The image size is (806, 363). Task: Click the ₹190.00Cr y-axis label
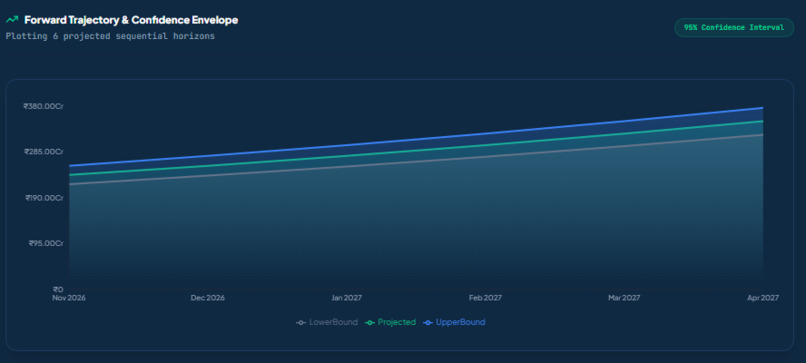pyautogui.click(x=44, y=198)
